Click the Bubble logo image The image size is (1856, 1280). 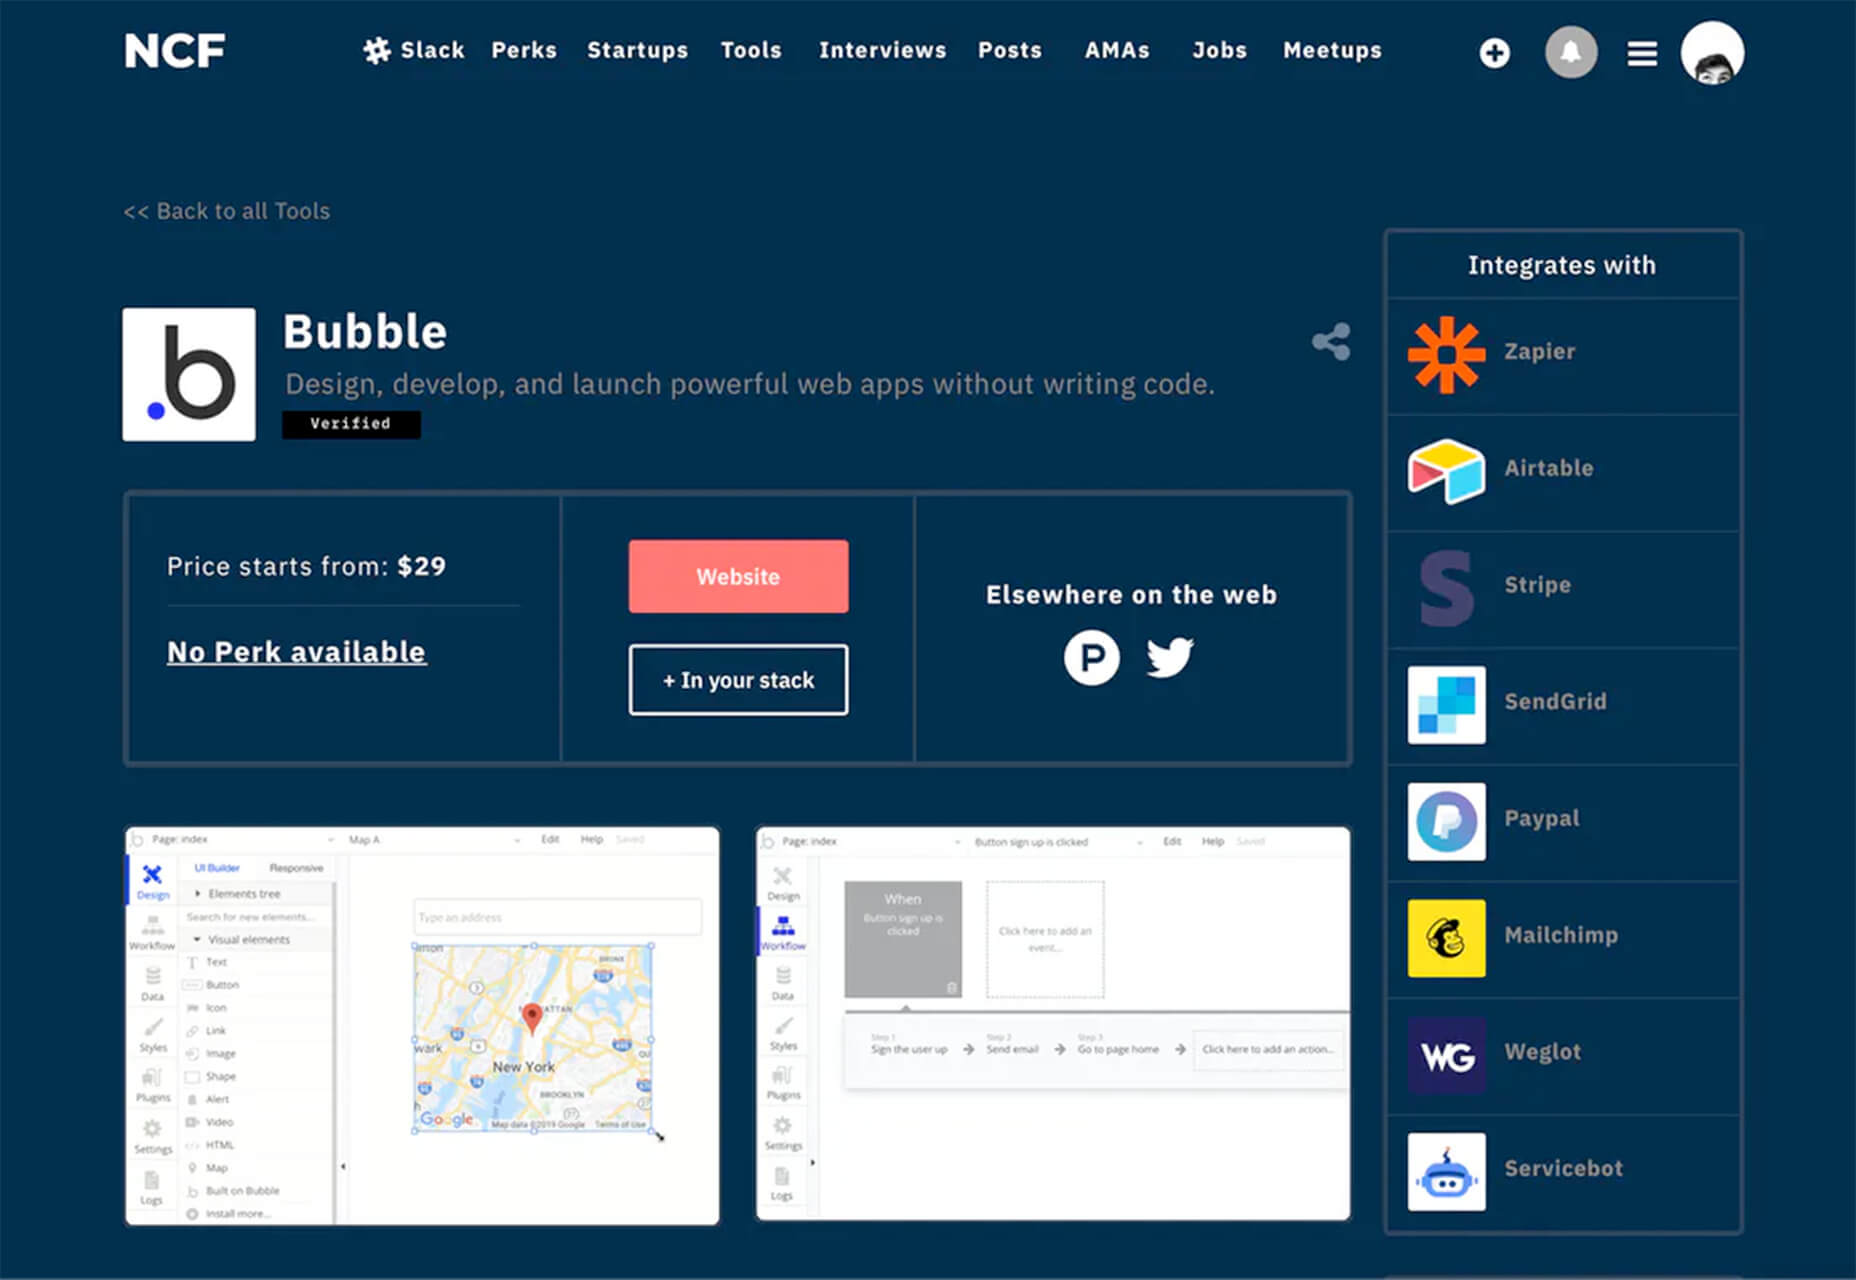189,374
